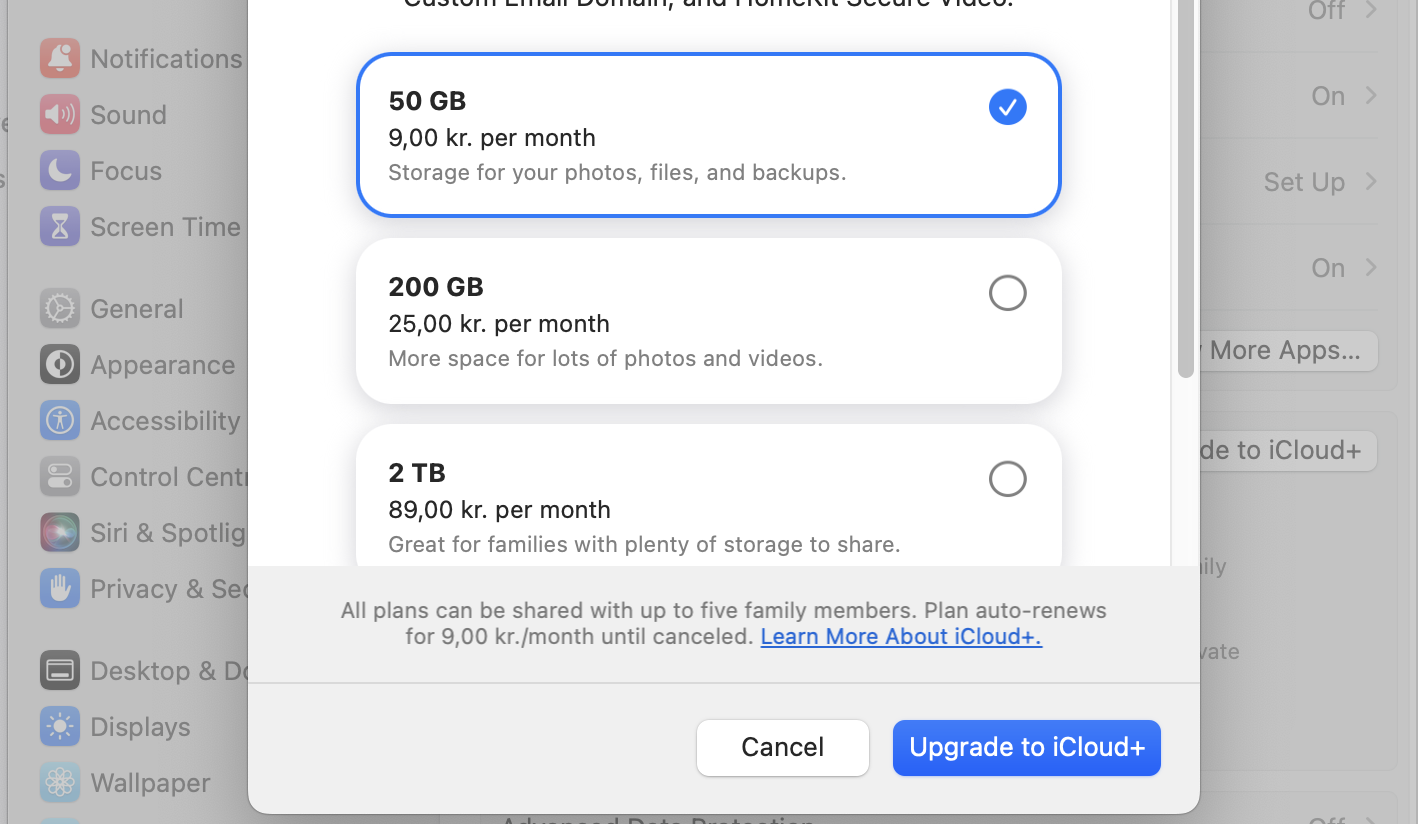Choose the 200 GB plan radio button
The image size is (1418, 824).
click(1008, 293)
